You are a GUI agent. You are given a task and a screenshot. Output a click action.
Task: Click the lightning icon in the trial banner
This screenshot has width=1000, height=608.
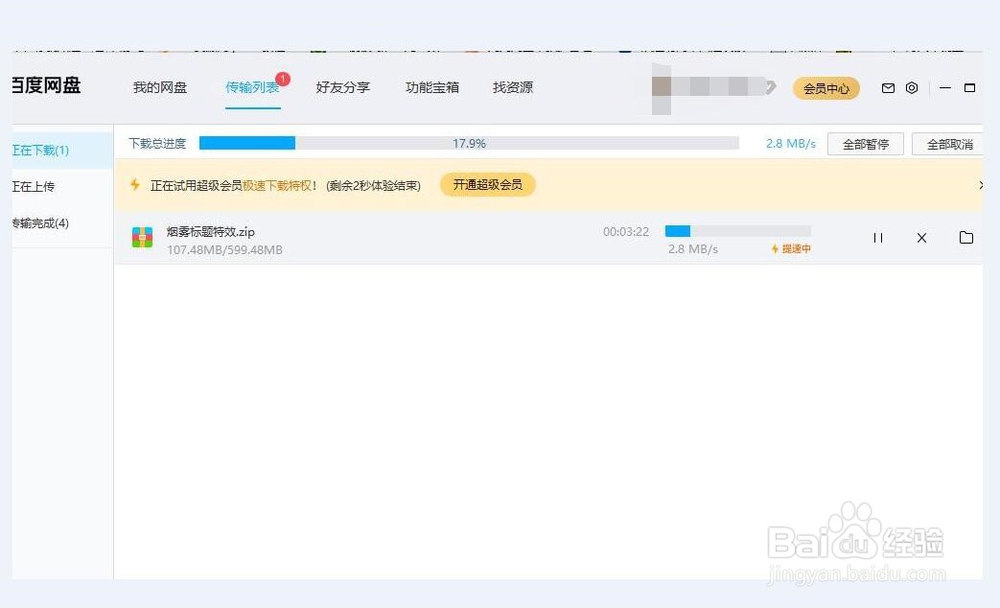pyautogui.click(x=135, y=184)
